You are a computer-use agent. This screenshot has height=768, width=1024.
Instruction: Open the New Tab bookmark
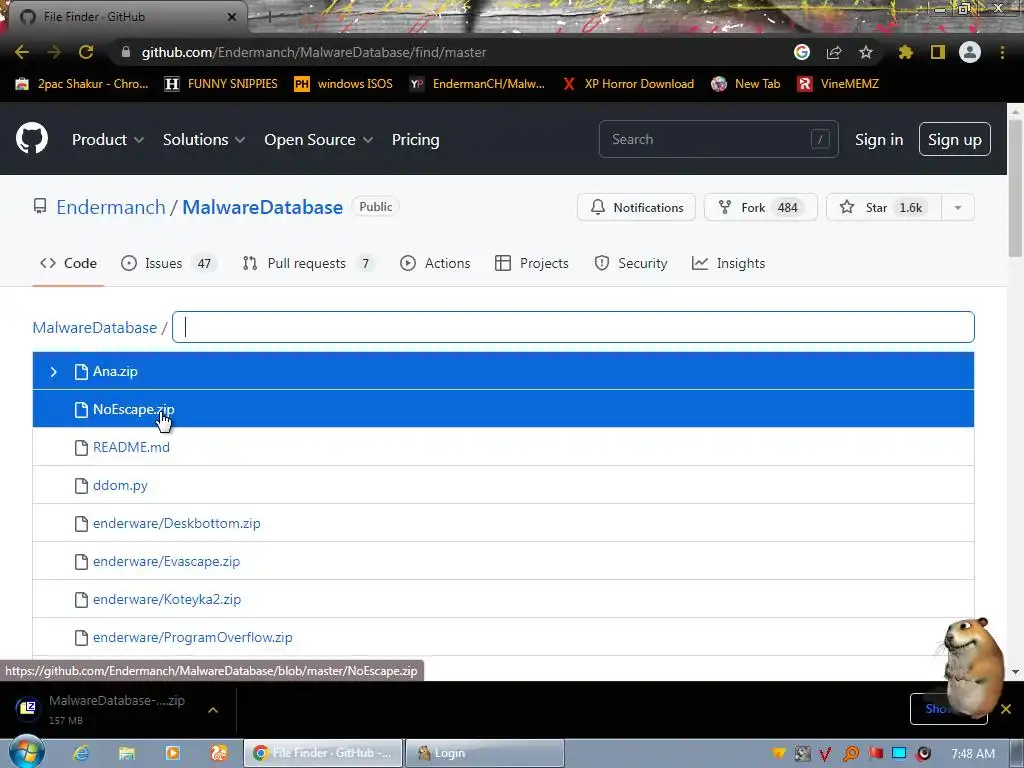pos(746,84)
